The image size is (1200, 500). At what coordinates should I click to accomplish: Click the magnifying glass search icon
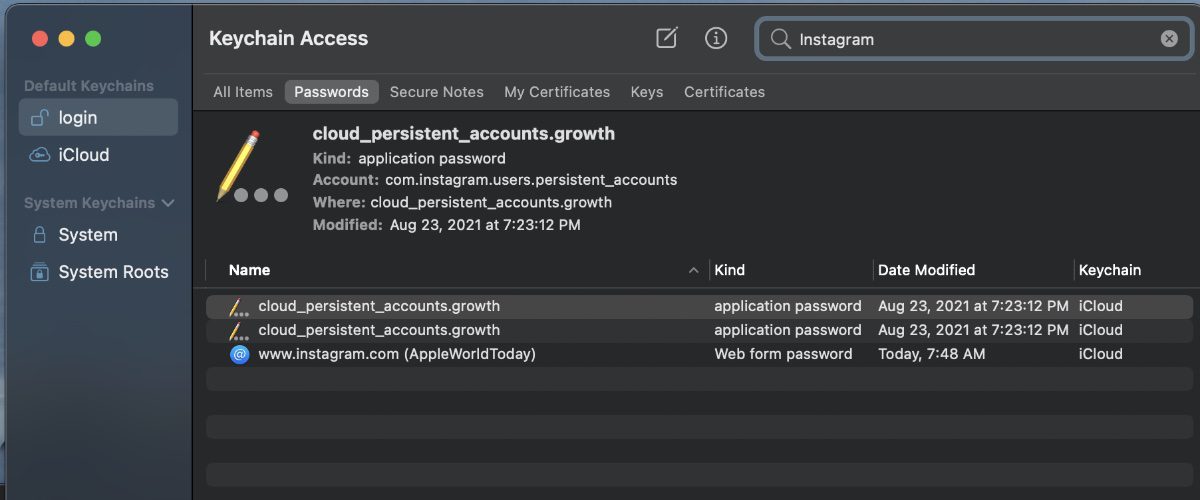[780, 40]
